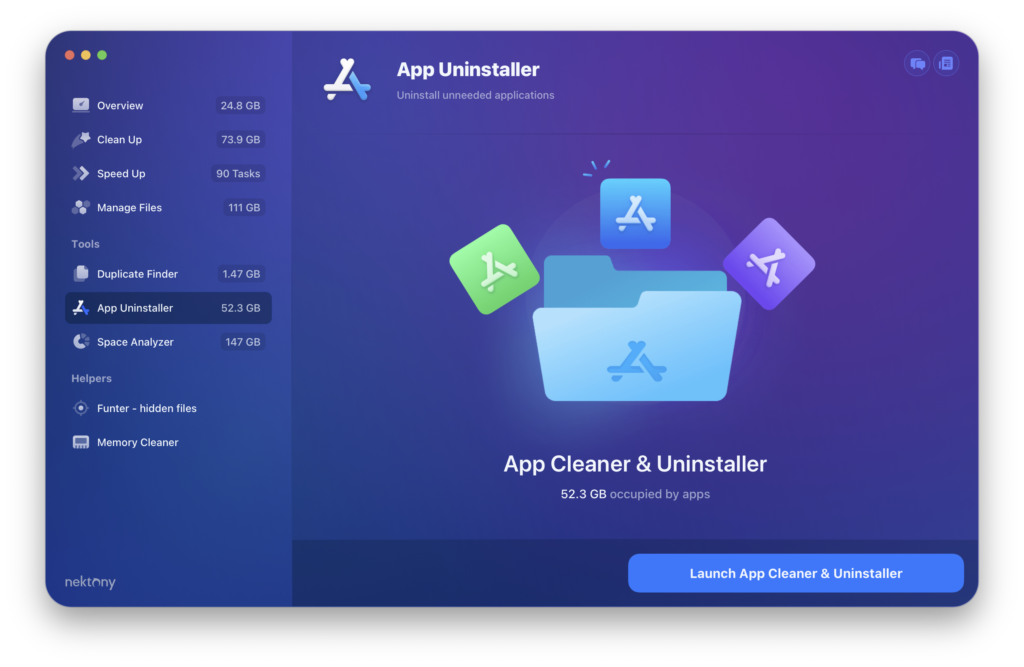Click the Overview monitor icon in sidebar
1024x667 pixels.
click(x=81, y=105)
